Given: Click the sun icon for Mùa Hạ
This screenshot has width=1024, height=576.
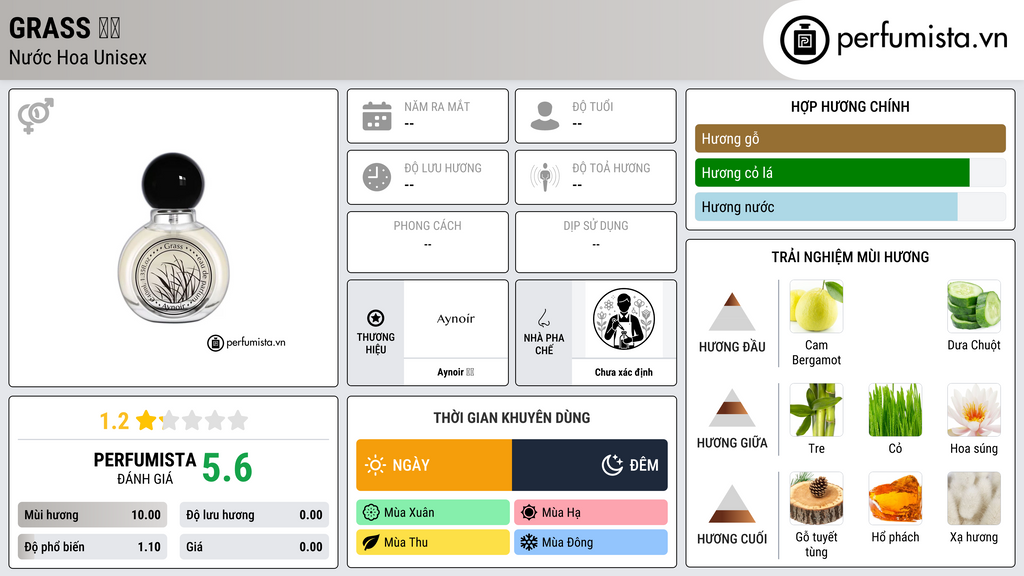Looking at the screenshot, I should tap(529, 513).
